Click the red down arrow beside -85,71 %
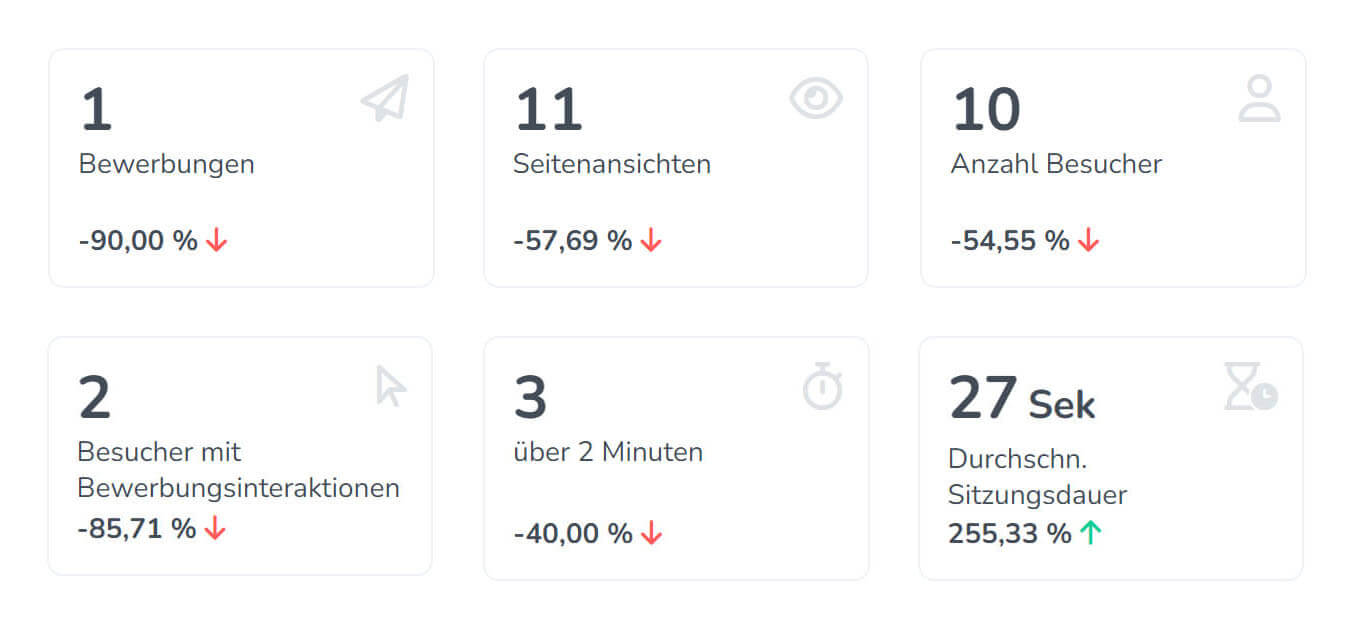Screen dimensions: 1356x627 pos(215,529)
